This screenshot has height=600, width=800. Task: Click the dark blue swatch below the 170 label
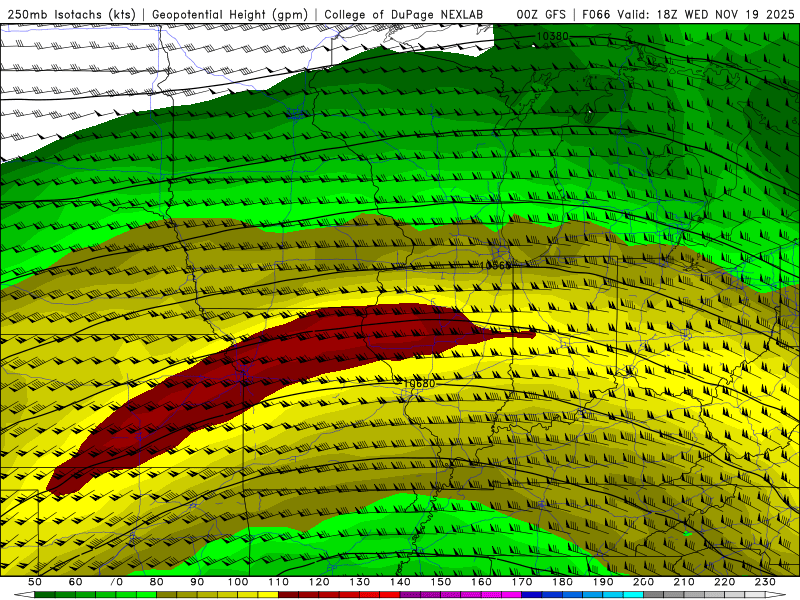[532, 595]
